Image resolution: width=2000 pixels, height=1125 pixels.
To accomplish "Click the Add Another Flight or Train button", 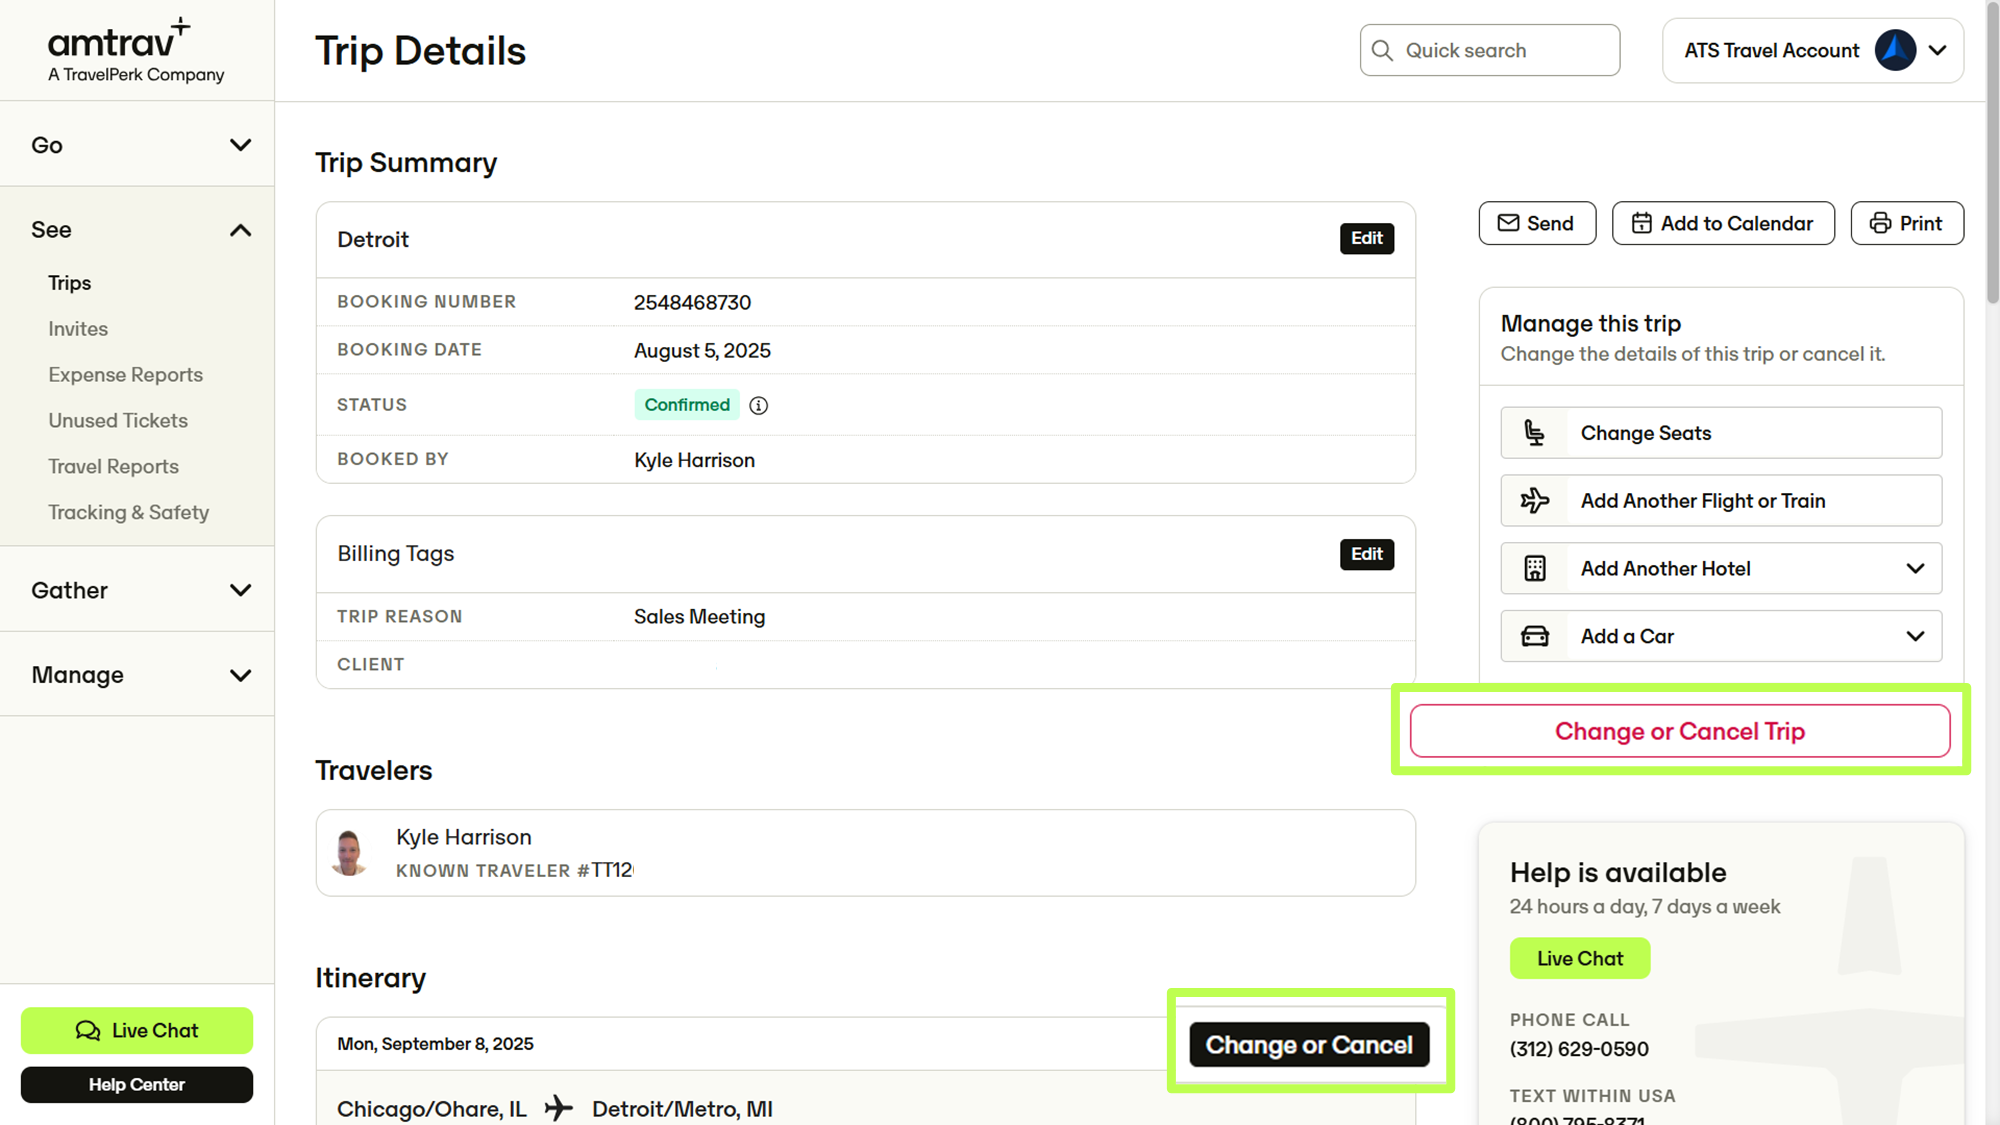I will pyautogui.click(x=1720, y=500).
